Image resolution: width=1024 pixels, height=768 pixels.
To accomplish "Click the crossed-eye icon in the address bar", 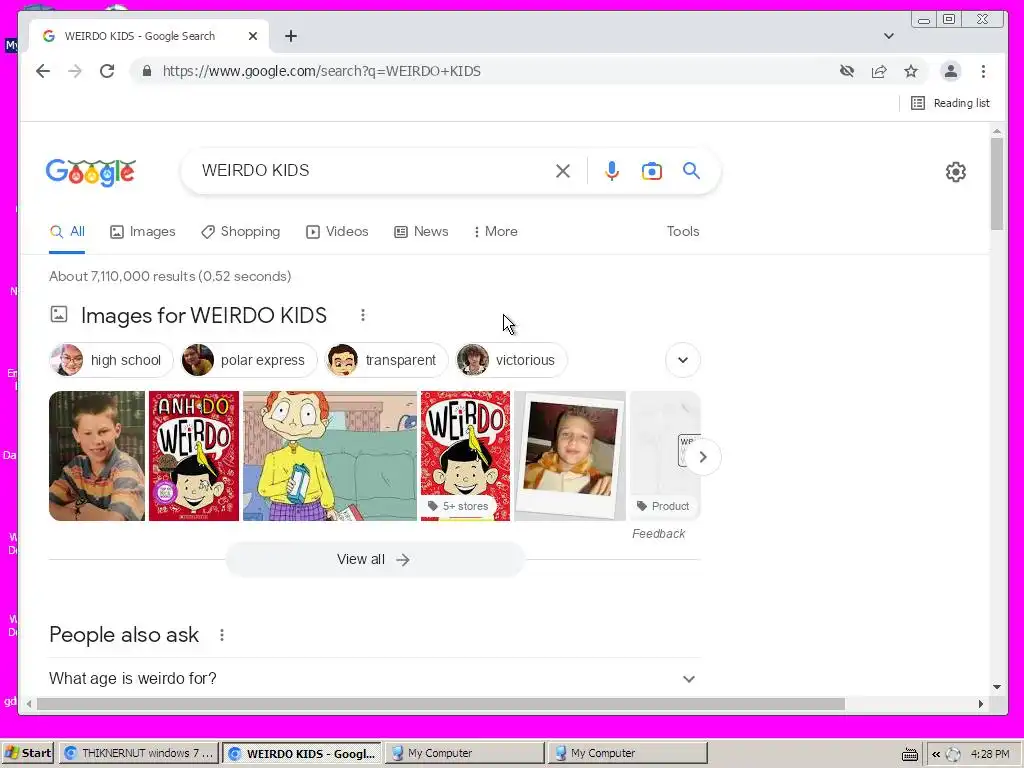I will tap(847, 71).
